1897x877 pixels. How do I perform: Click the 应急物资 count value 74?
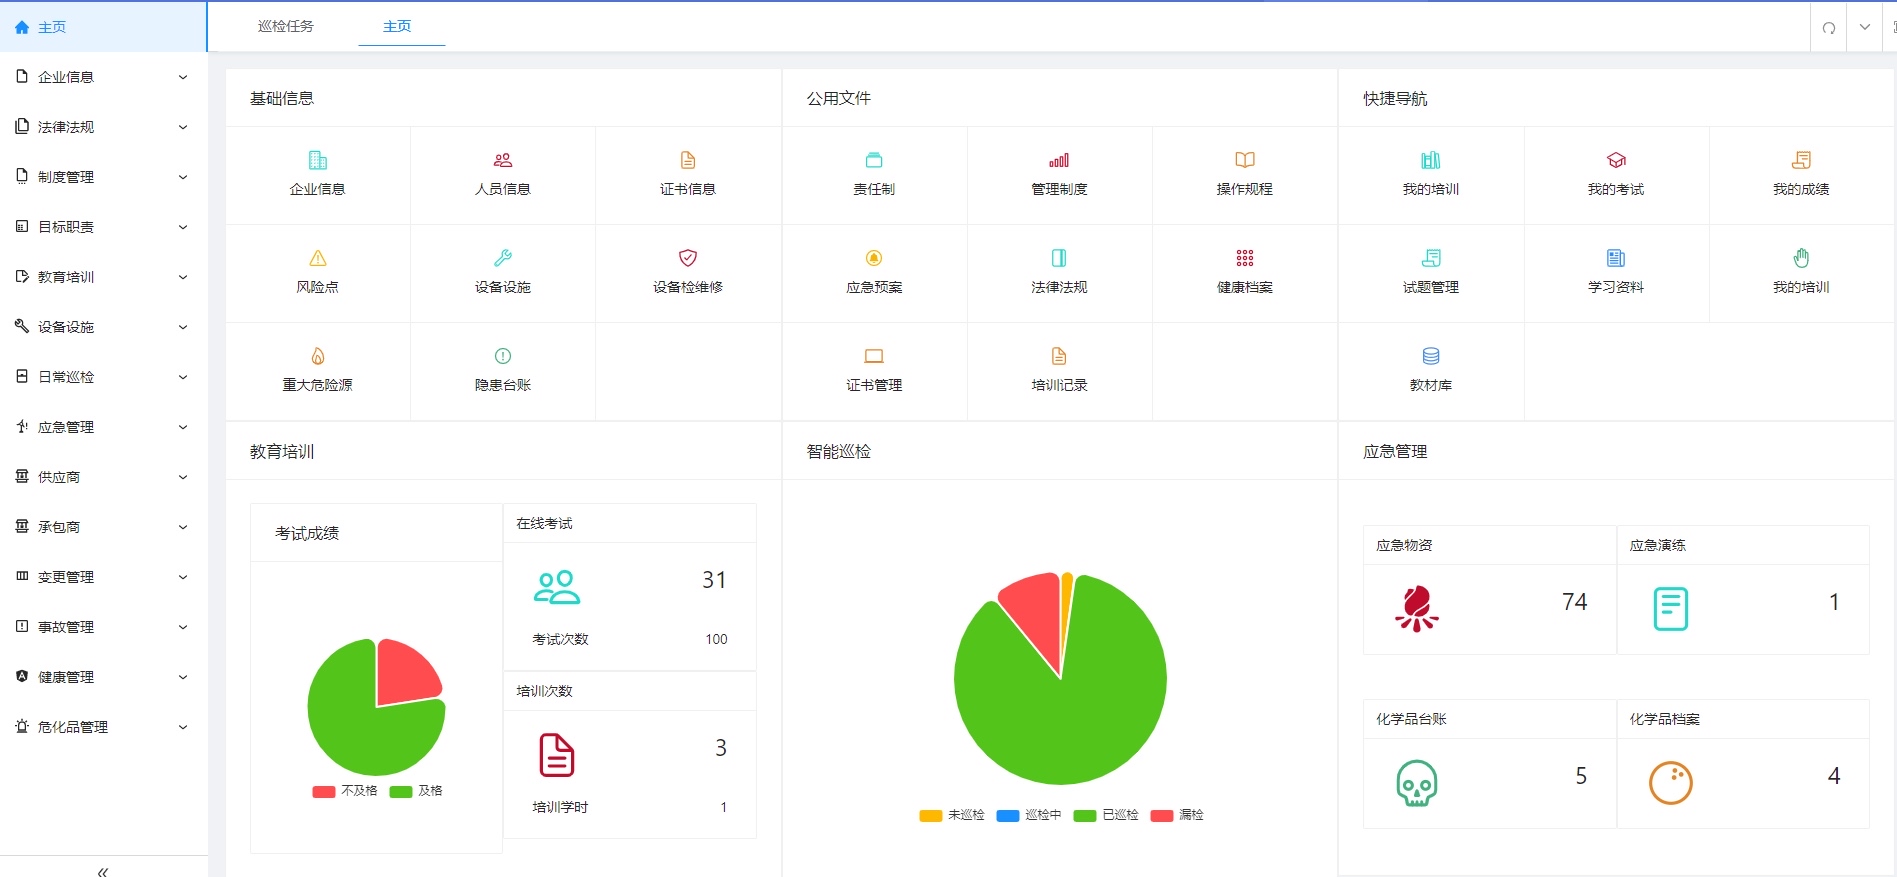pos(1575,602)
